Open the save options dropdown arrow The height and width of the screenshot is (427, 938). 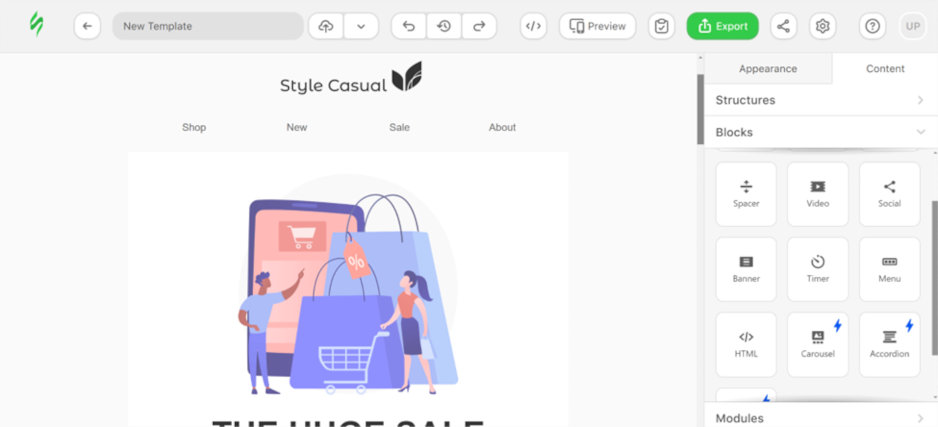361,26
